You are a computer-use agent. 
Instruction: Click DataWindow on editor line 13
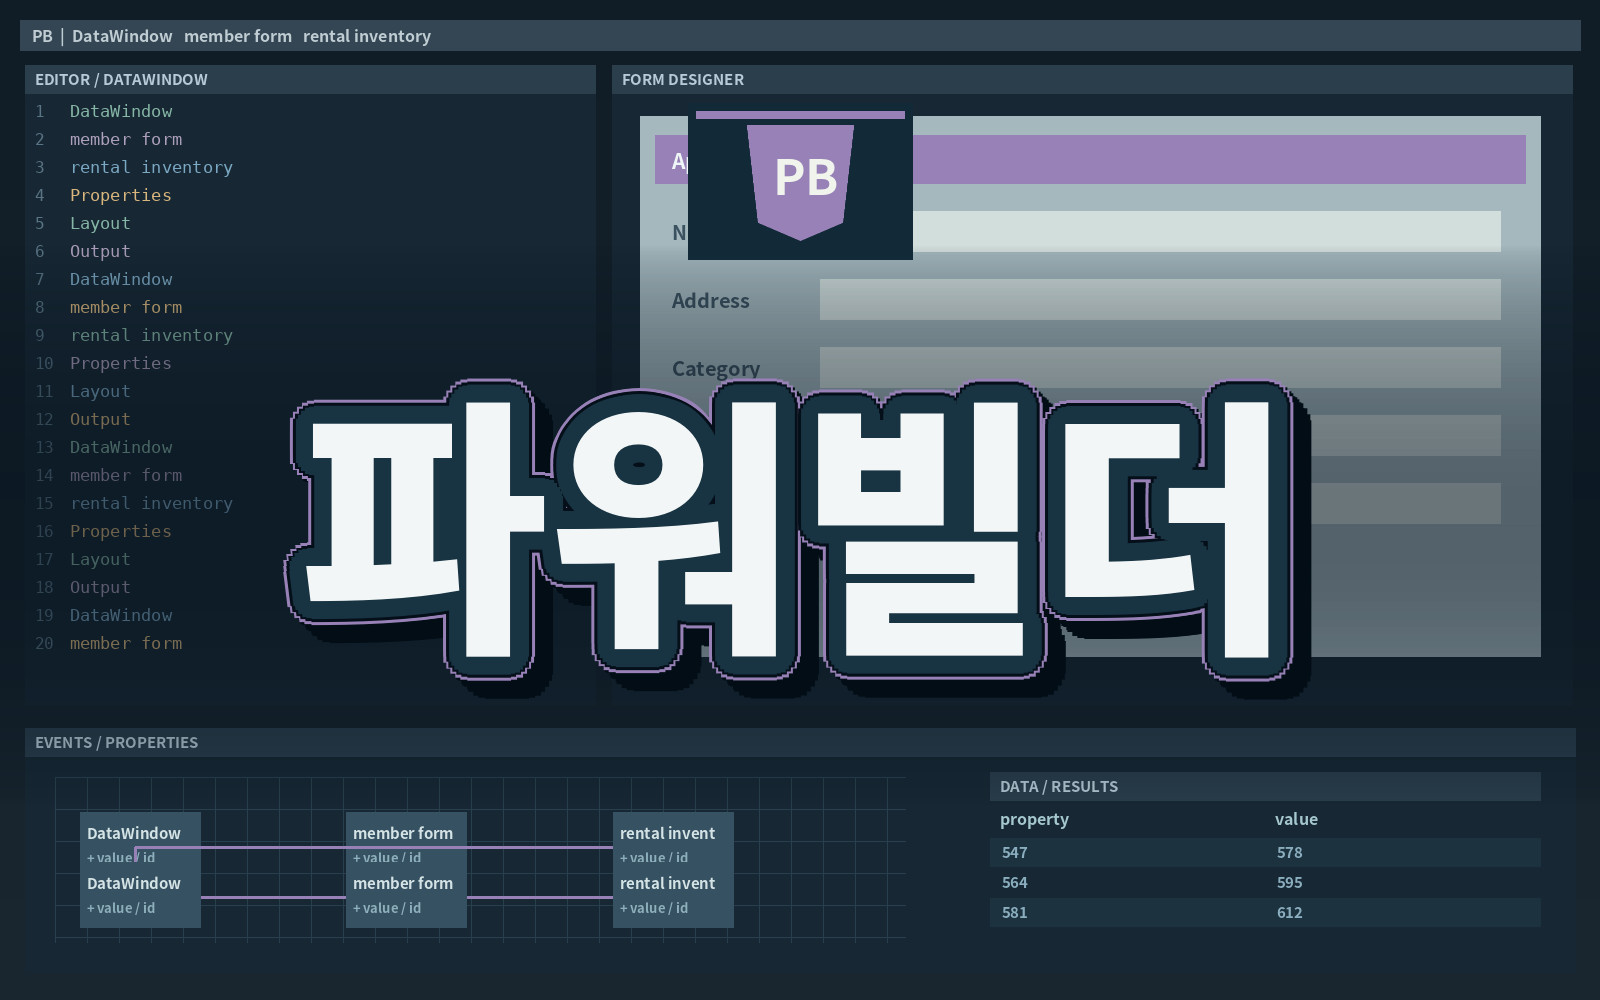click(x=121, y=447)
